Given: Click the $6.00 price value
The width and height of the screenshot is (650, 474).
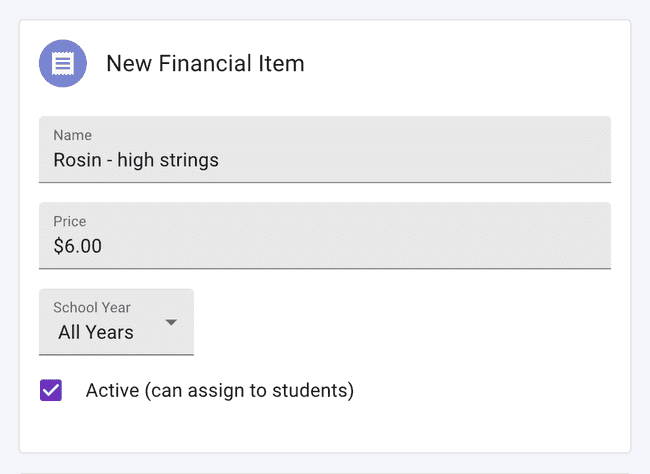Looking at the screenshot, I should click(78, 246).
